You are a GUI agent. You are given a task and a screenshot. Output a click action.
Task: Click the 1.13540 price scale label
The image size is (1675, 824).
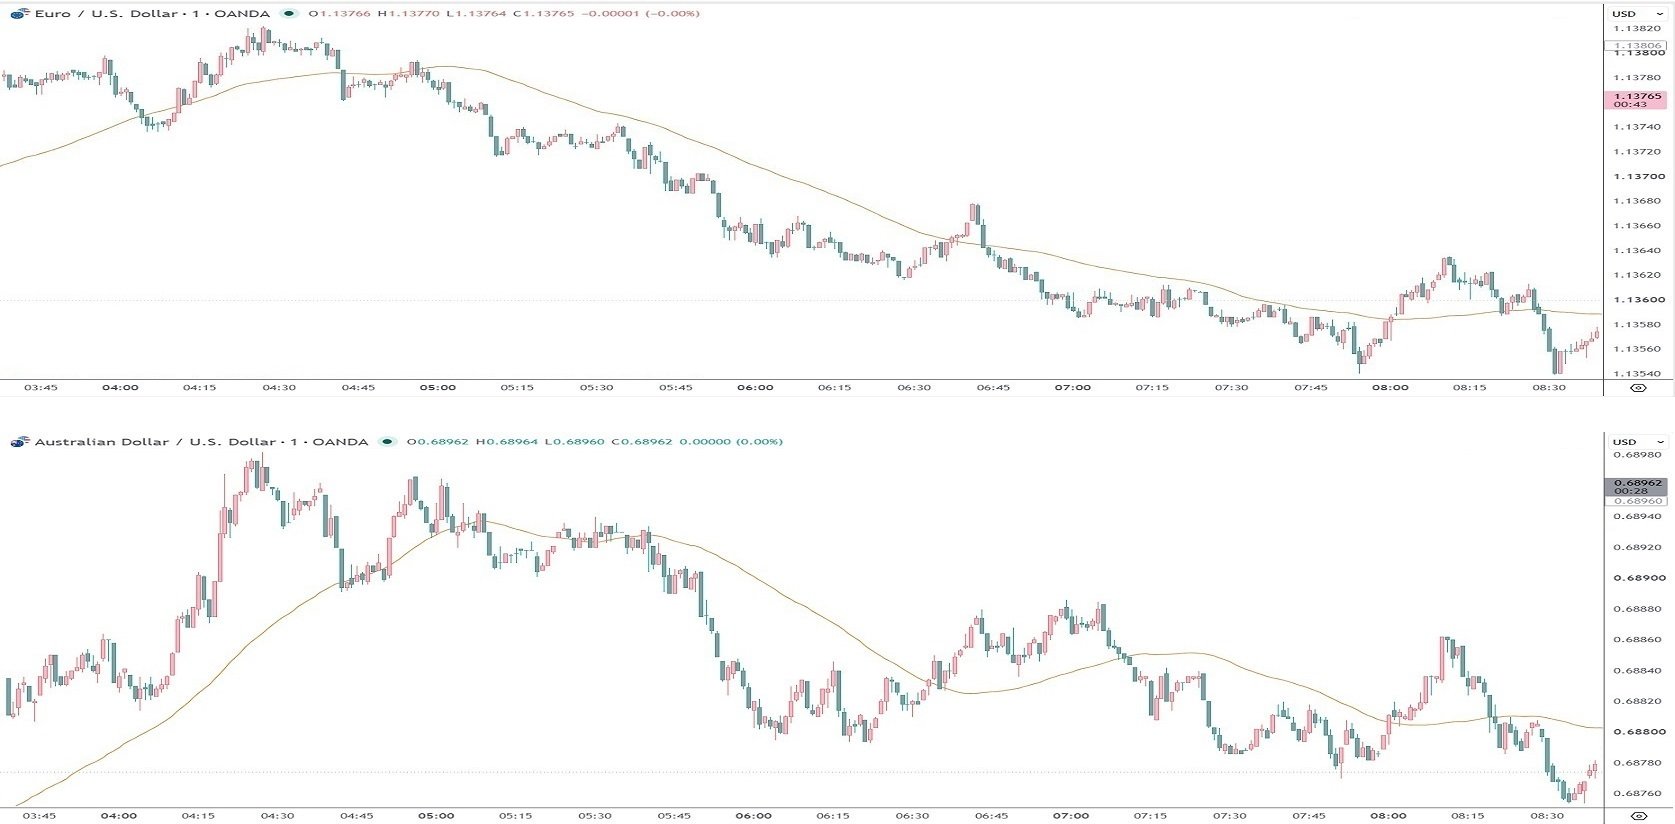click(1637, 374)
